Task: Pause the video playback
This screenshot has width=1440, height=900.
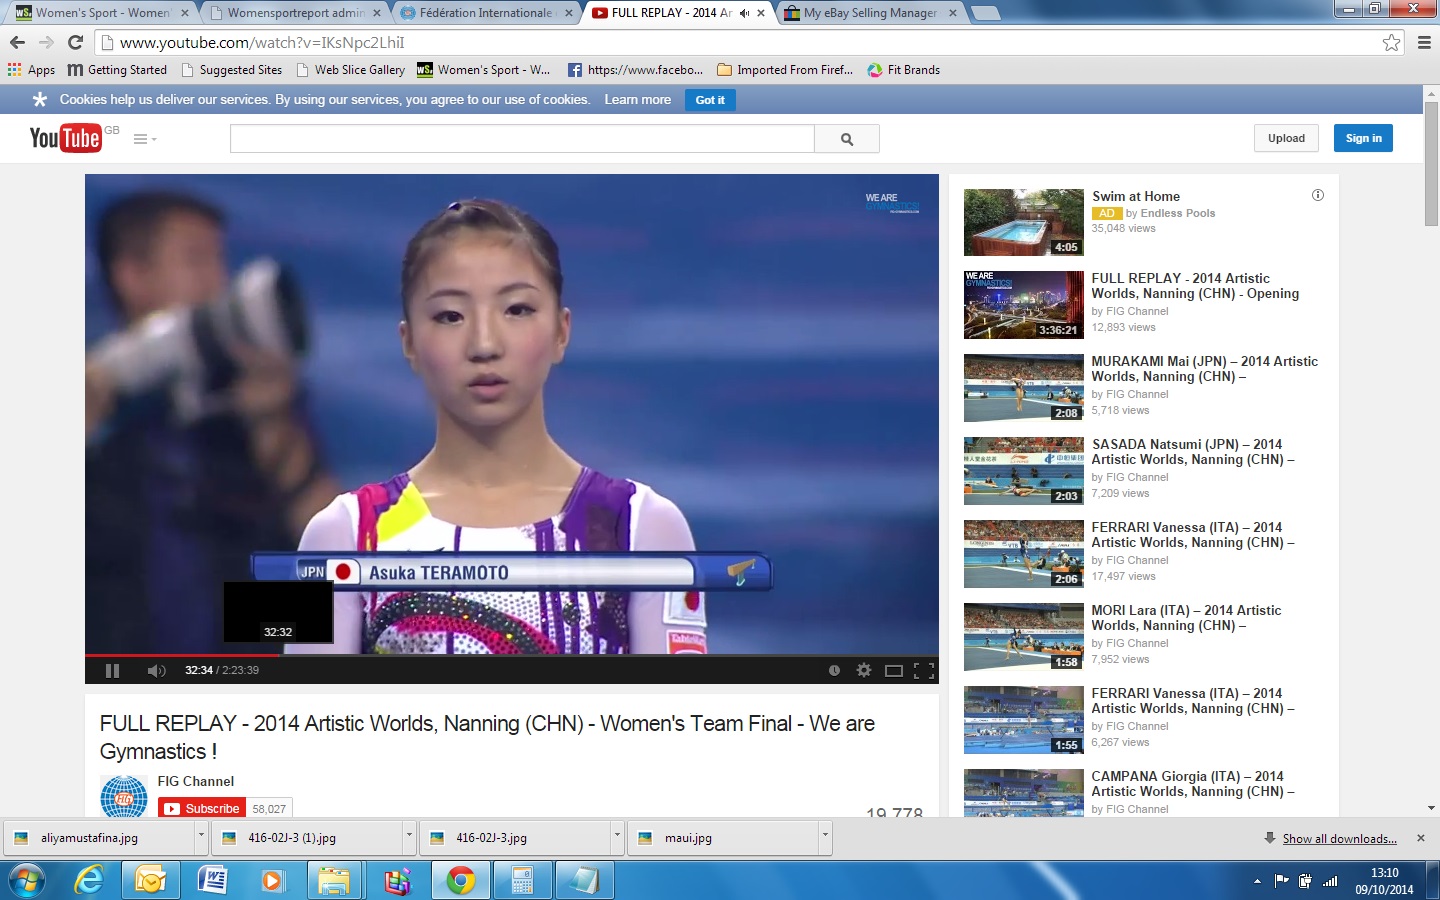Action: point(112,671)
